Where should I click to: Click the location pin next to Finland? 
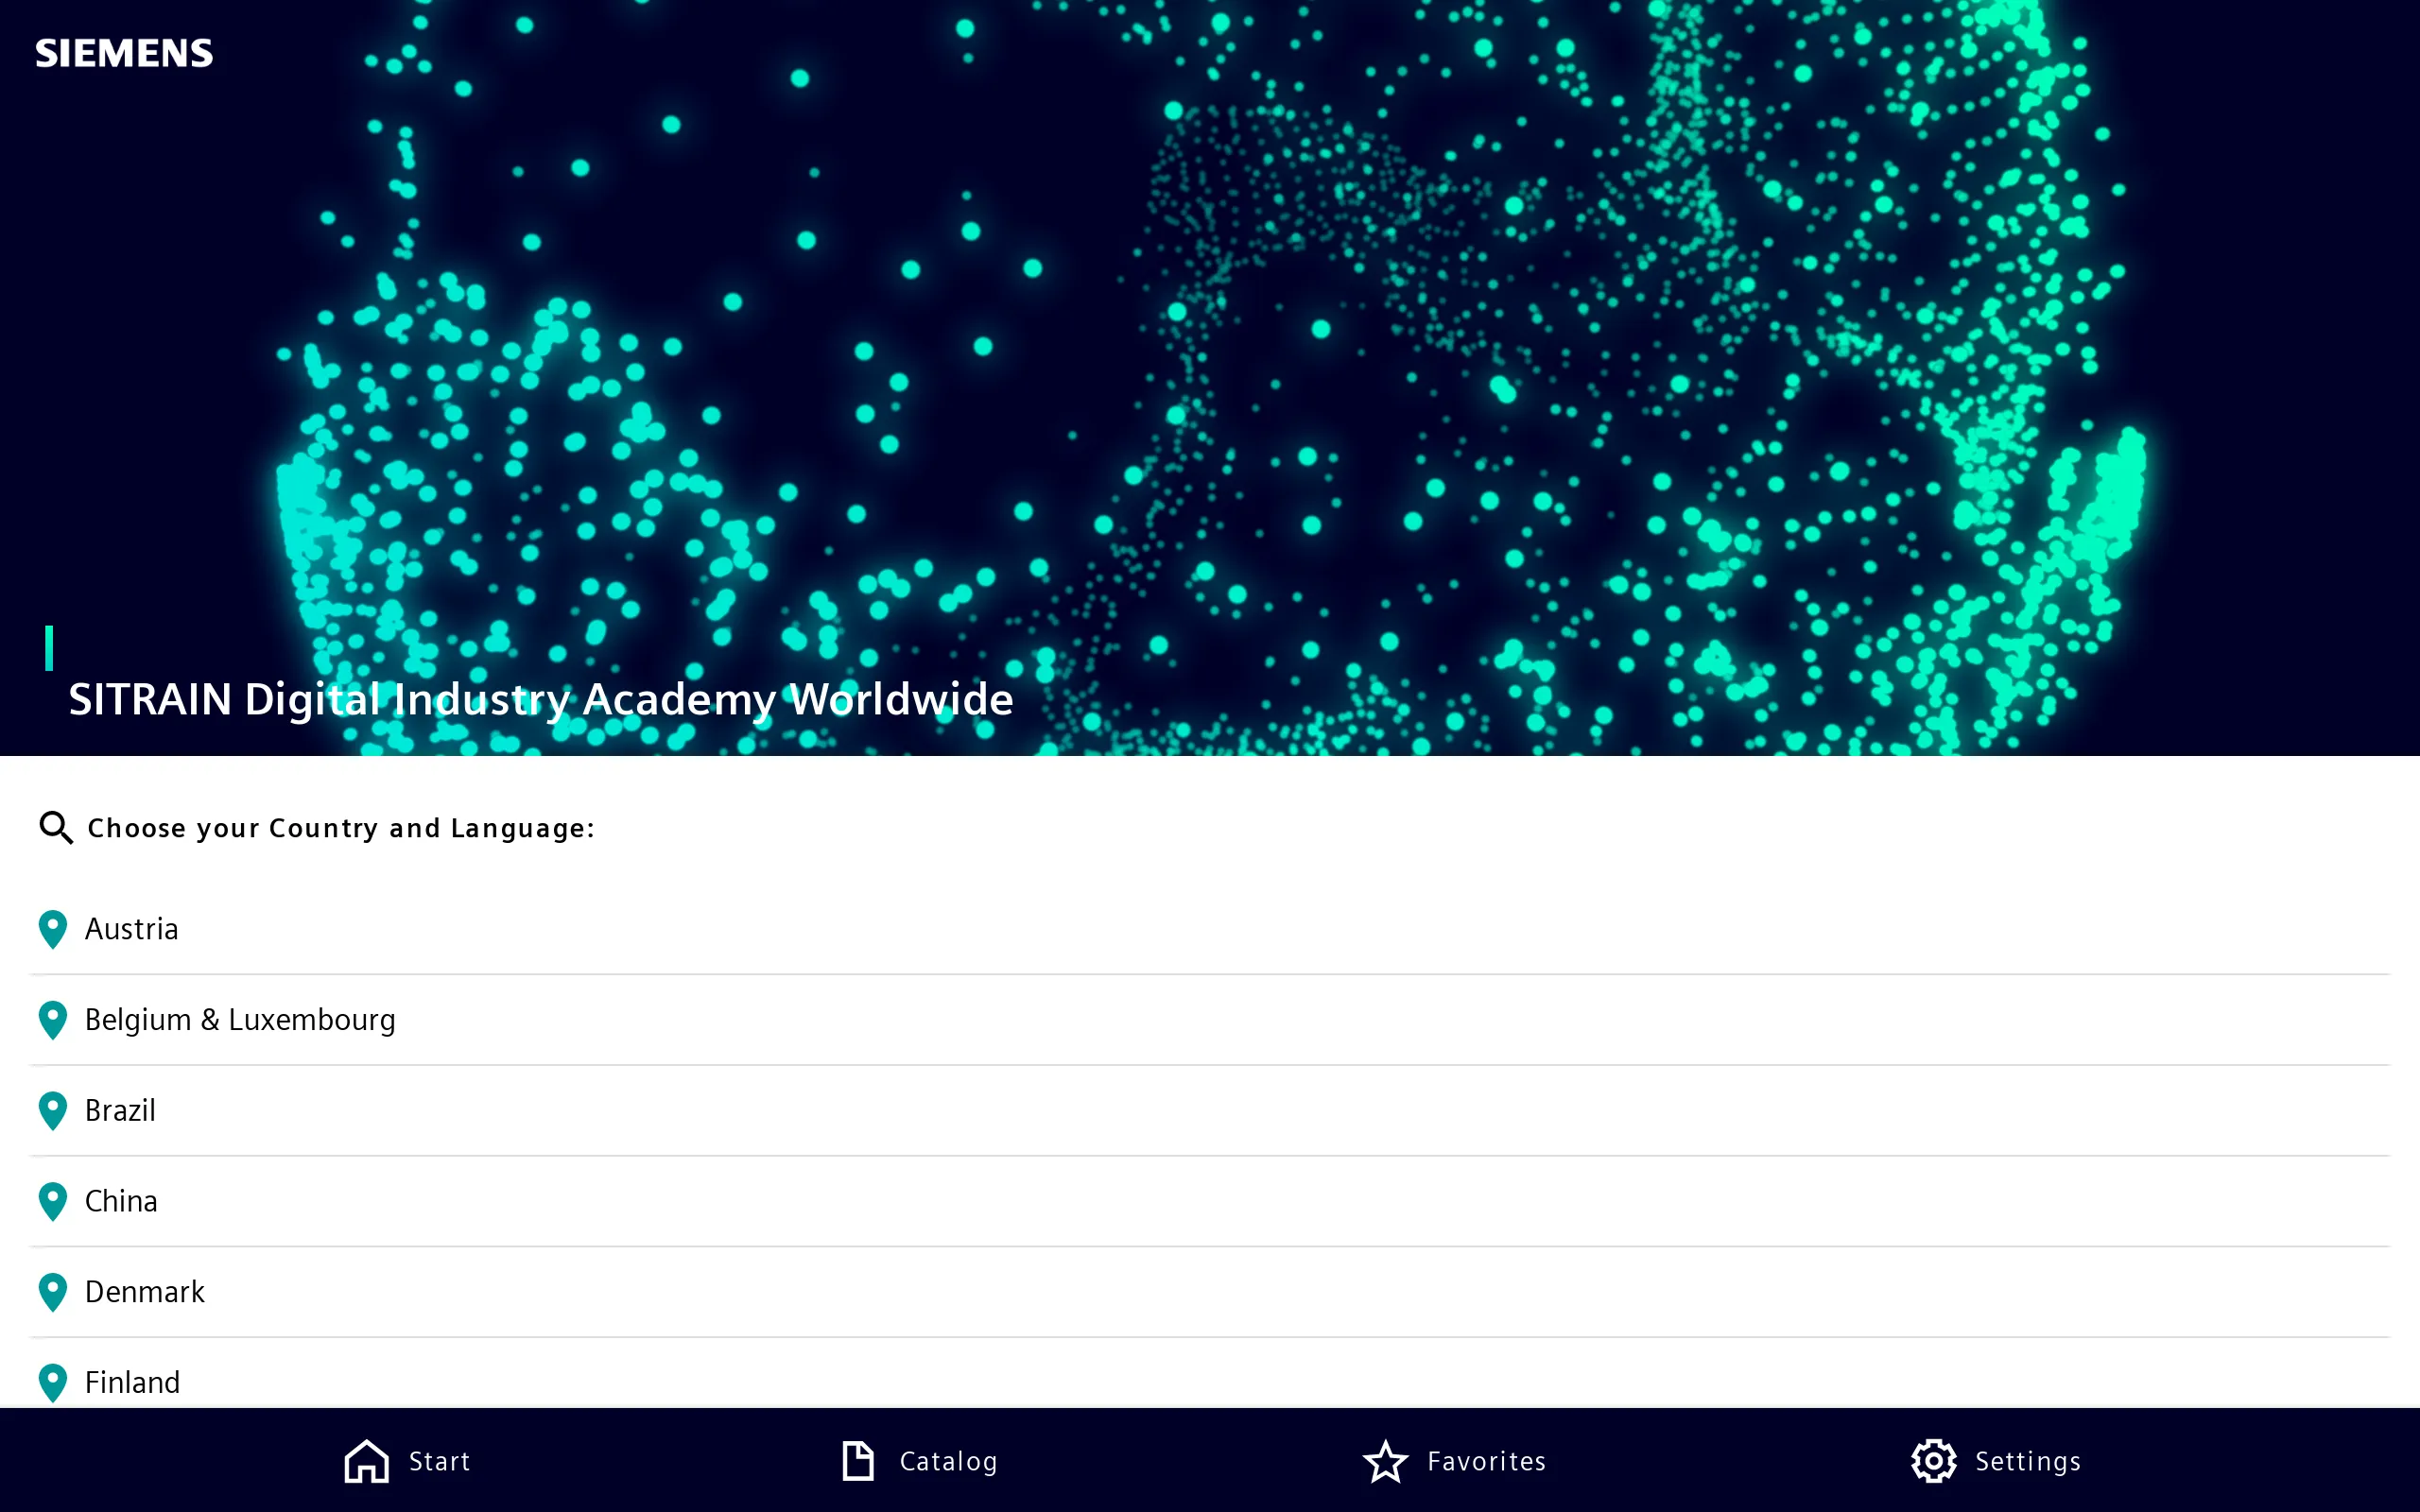point(53,1383)
